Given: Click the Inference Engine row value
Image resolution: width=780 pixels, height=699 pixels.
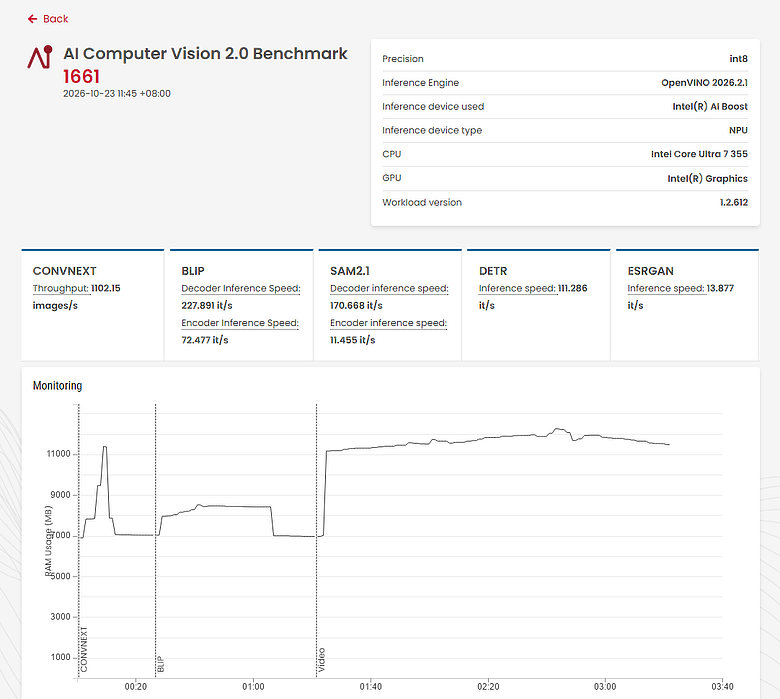Looking at the screenshot, I should [704, 83].
